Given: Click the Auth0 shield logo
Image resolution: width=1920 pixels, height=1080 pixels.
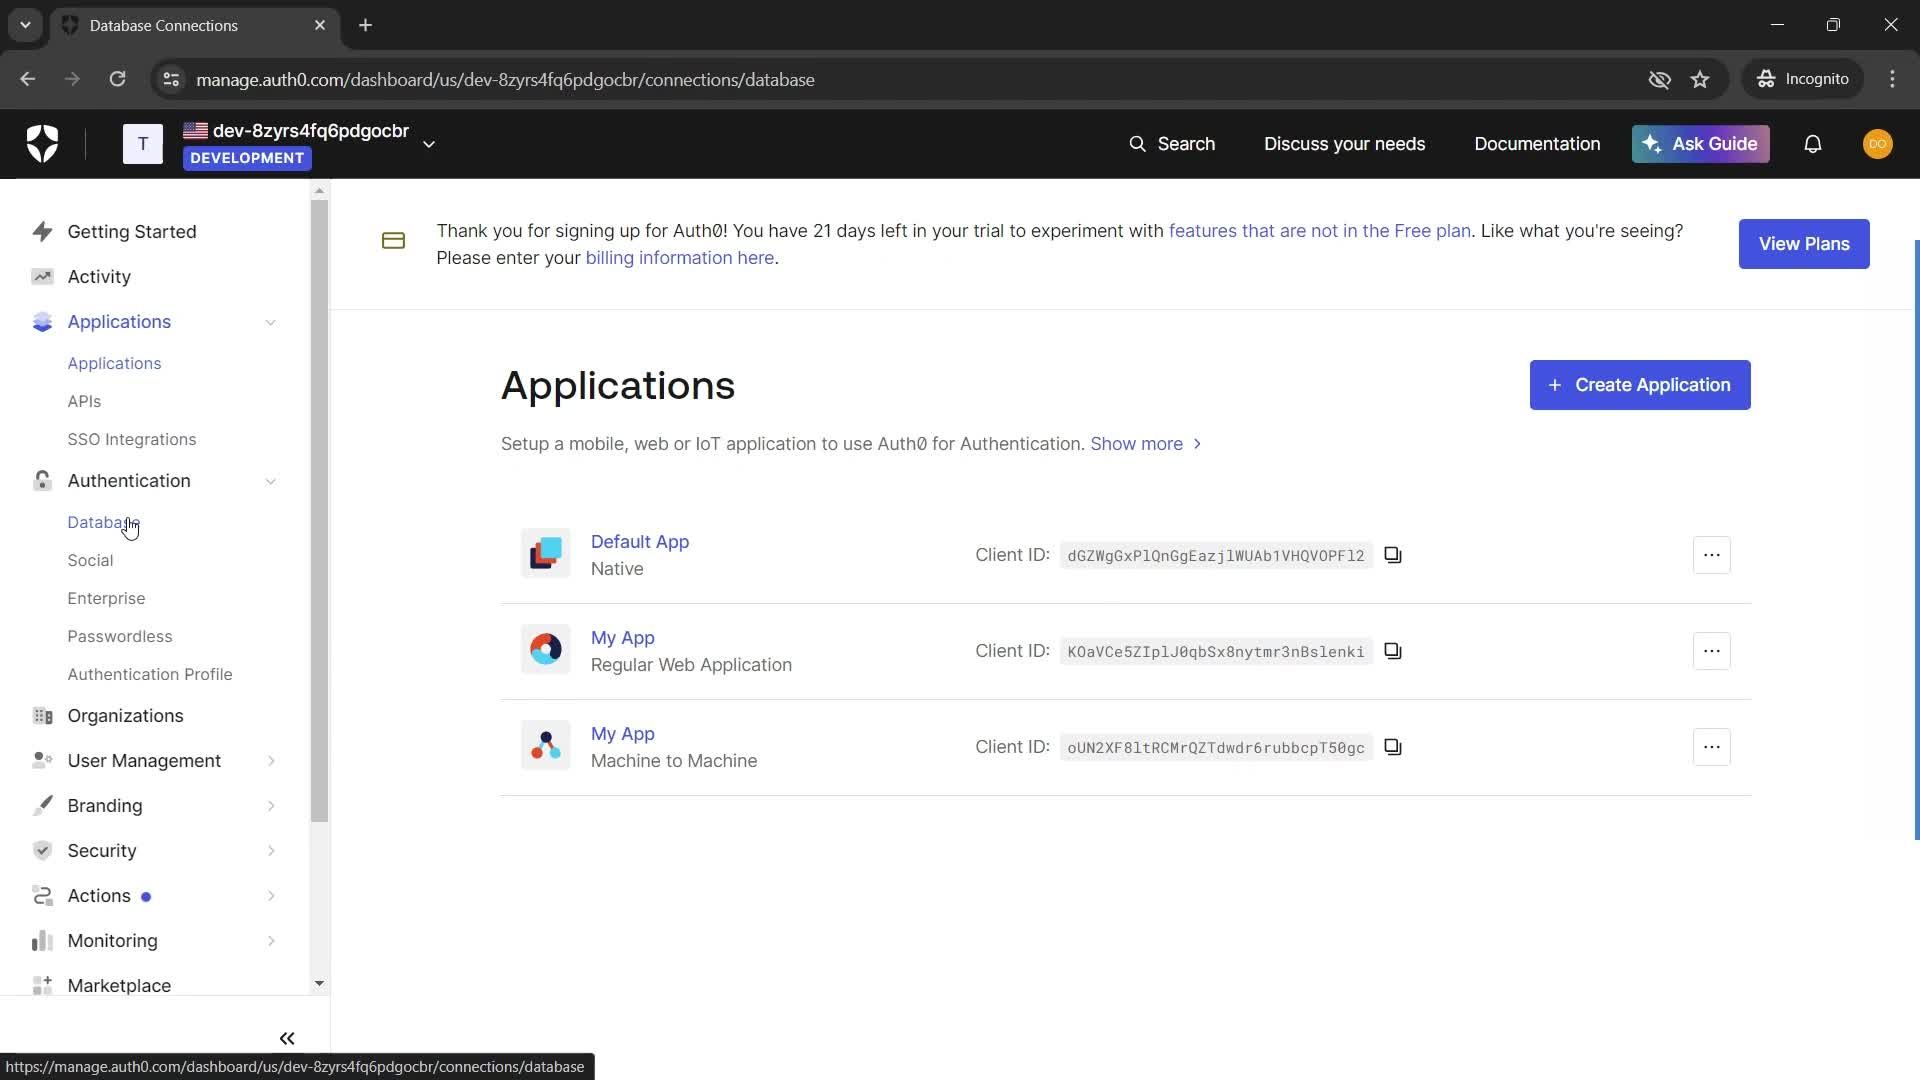Looking at the screenshot, I should (42, 144).
